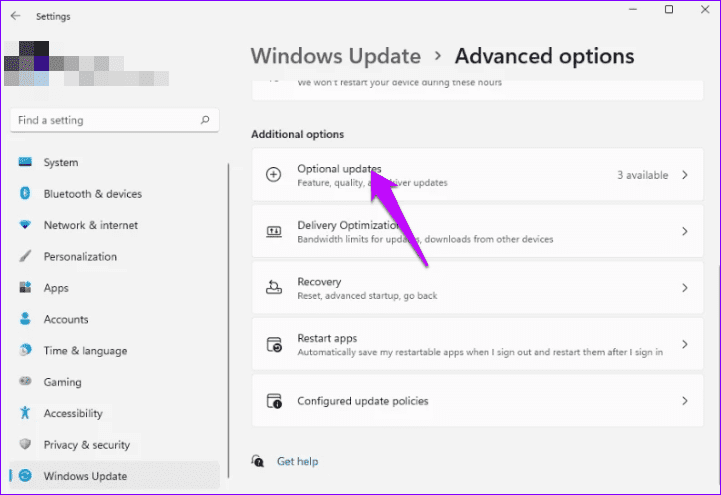The width and height of the screenshot is (721, 495).
Task: Click the Get help link
Action: (x=297, y=461)
